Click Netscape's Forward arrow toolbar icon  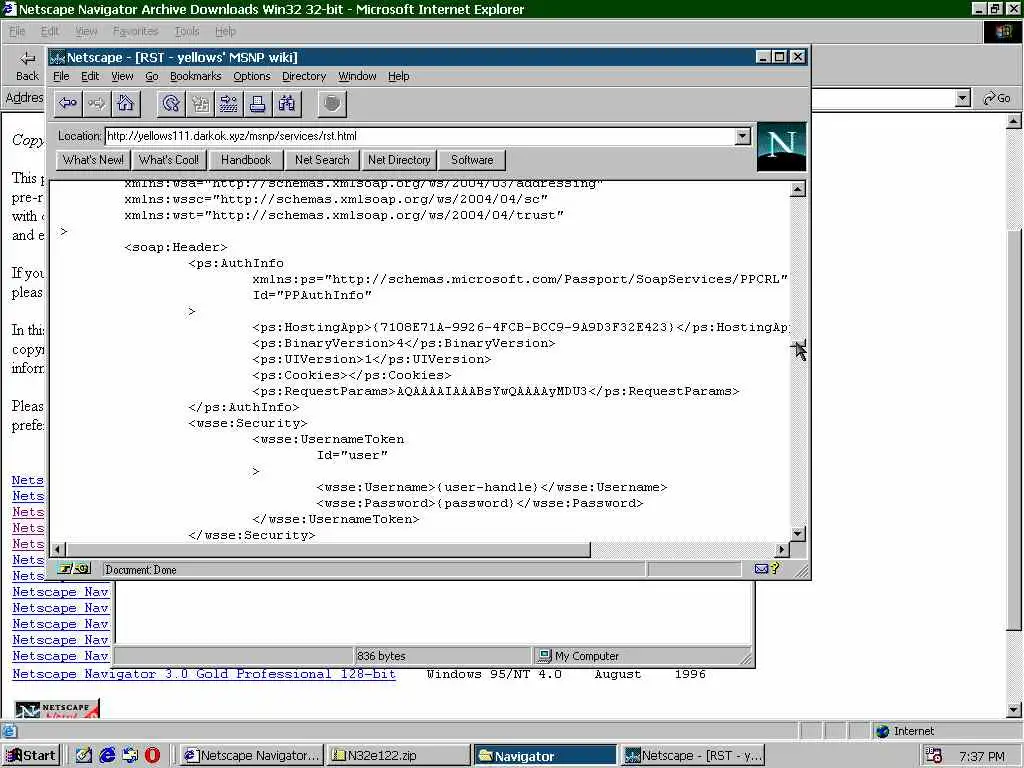click(97, 103)
